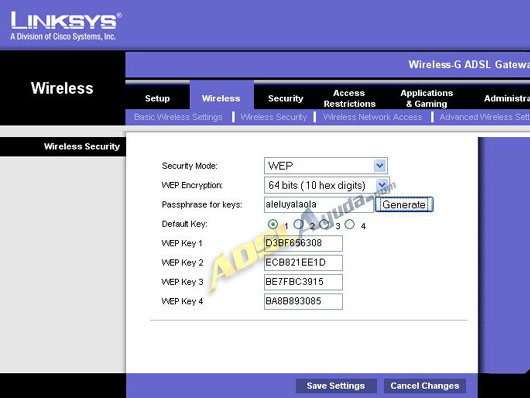Open the Setup tab
Viewport: 530px width, 398px height.
(157, 98)
